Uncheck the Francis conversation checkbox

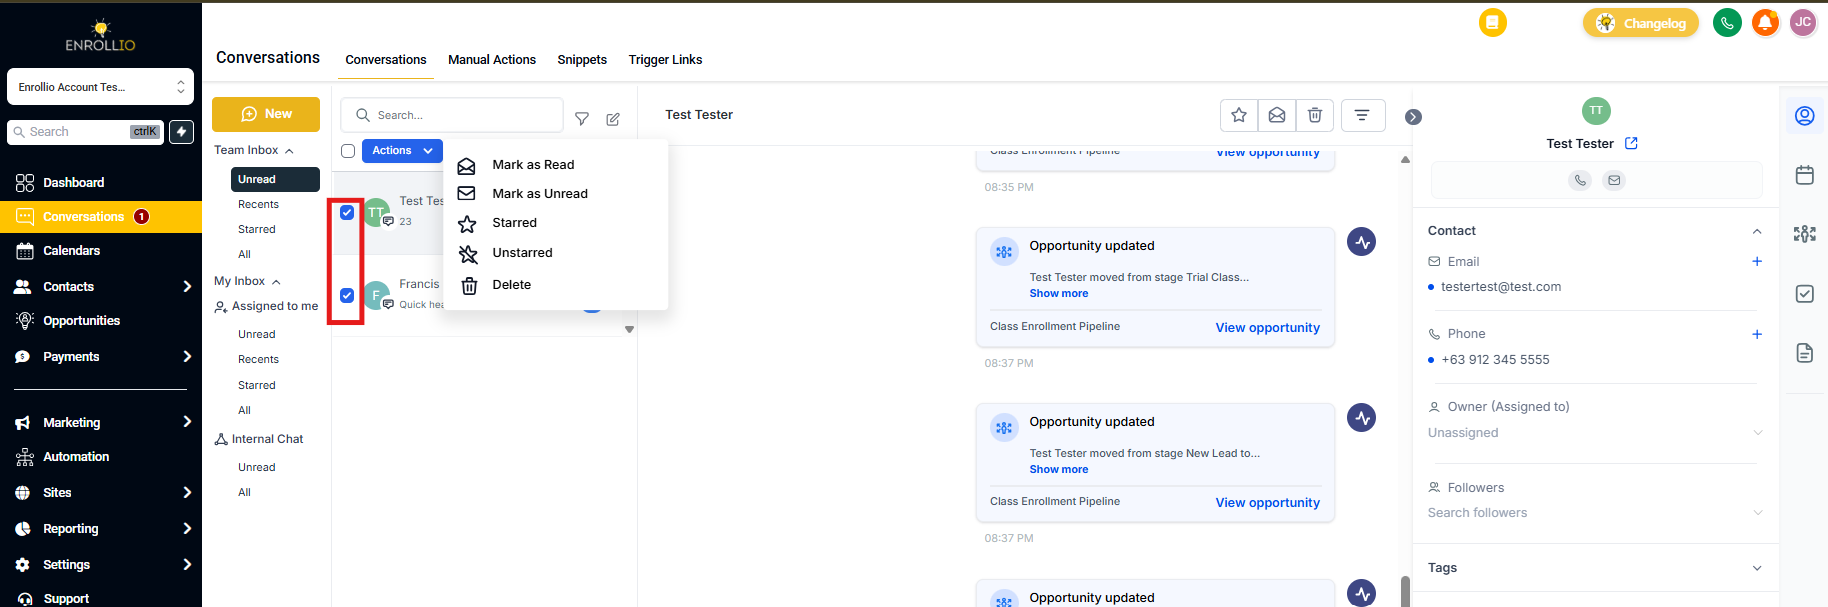347,295
